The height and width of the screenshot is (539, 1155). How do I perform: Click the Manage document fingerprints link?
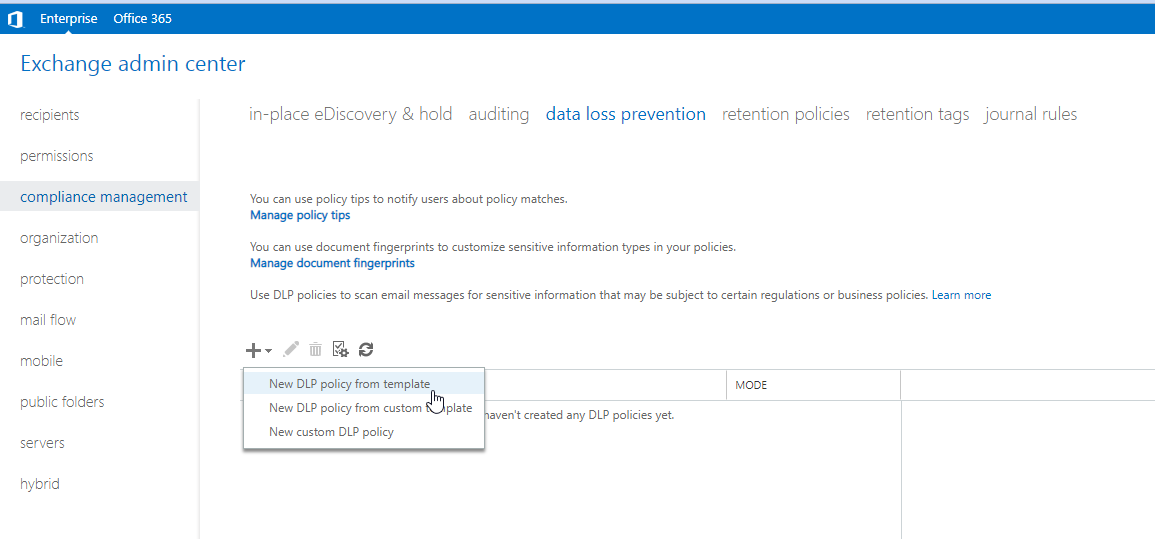pos(332,263)
